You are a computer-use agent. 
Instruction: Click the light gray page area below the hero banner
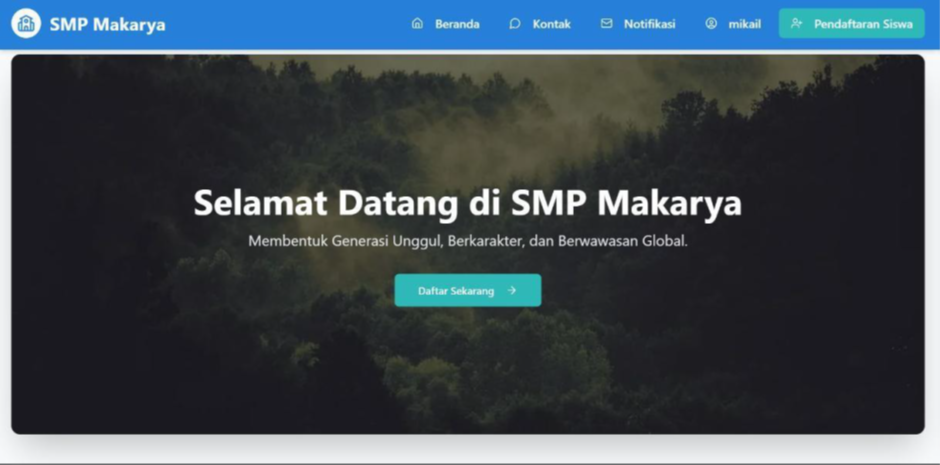(x=468, y=449)
